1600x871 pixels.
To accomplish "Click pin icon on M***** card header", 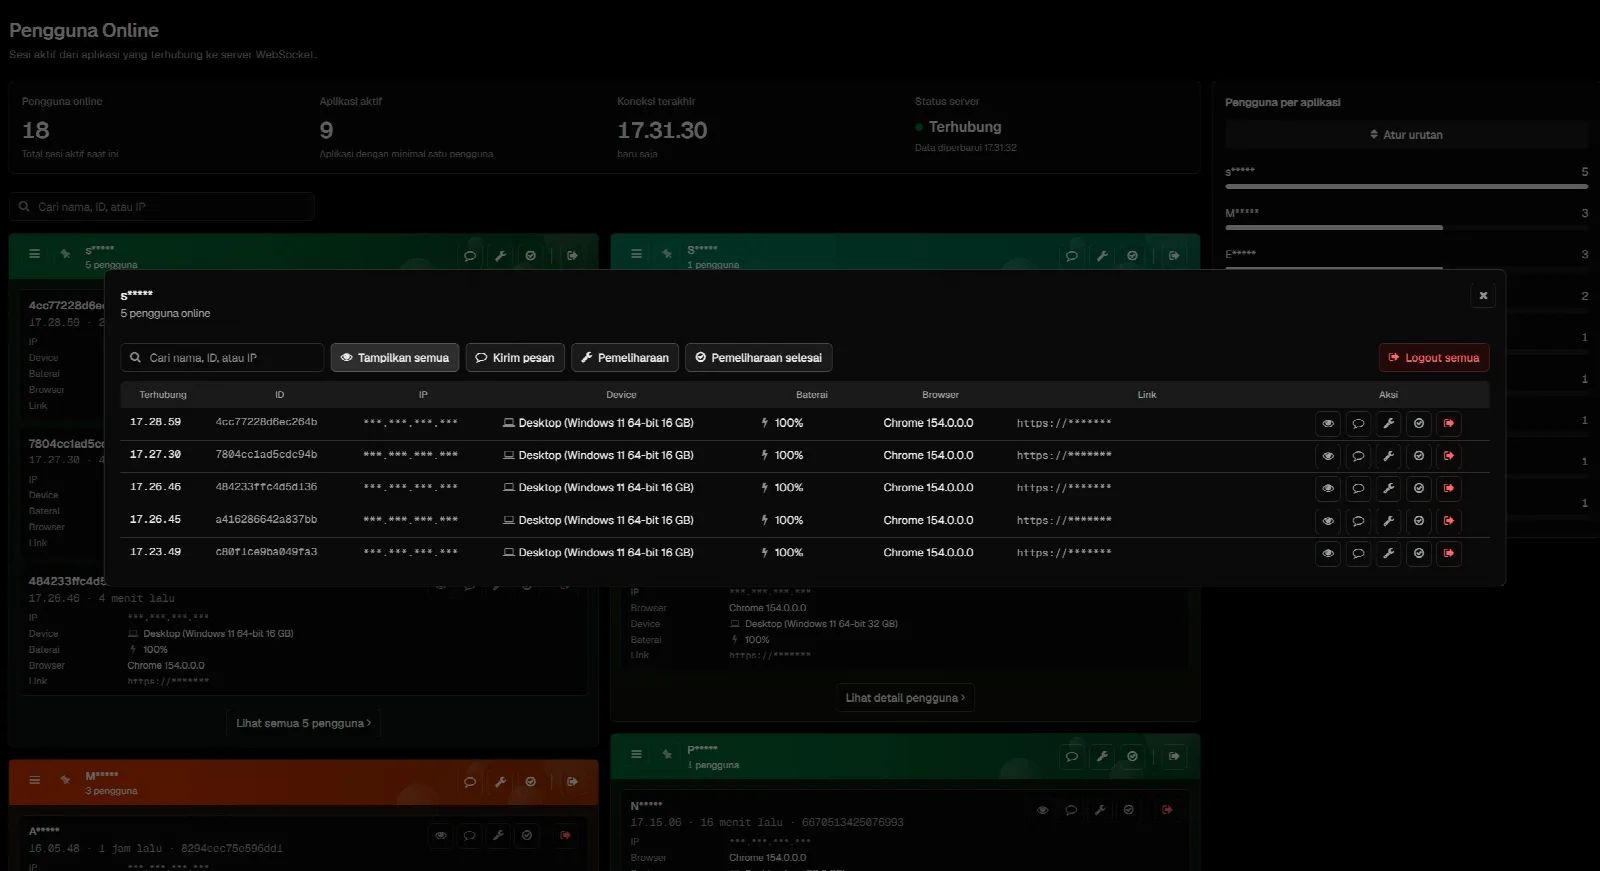I will 65,781.
